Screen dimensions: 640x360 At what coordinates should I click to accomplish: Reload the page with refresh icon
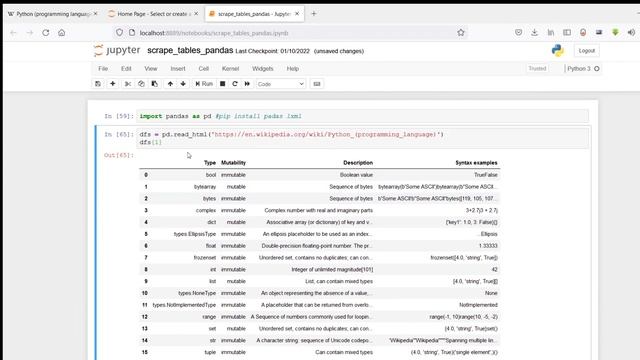pos(46,33)
